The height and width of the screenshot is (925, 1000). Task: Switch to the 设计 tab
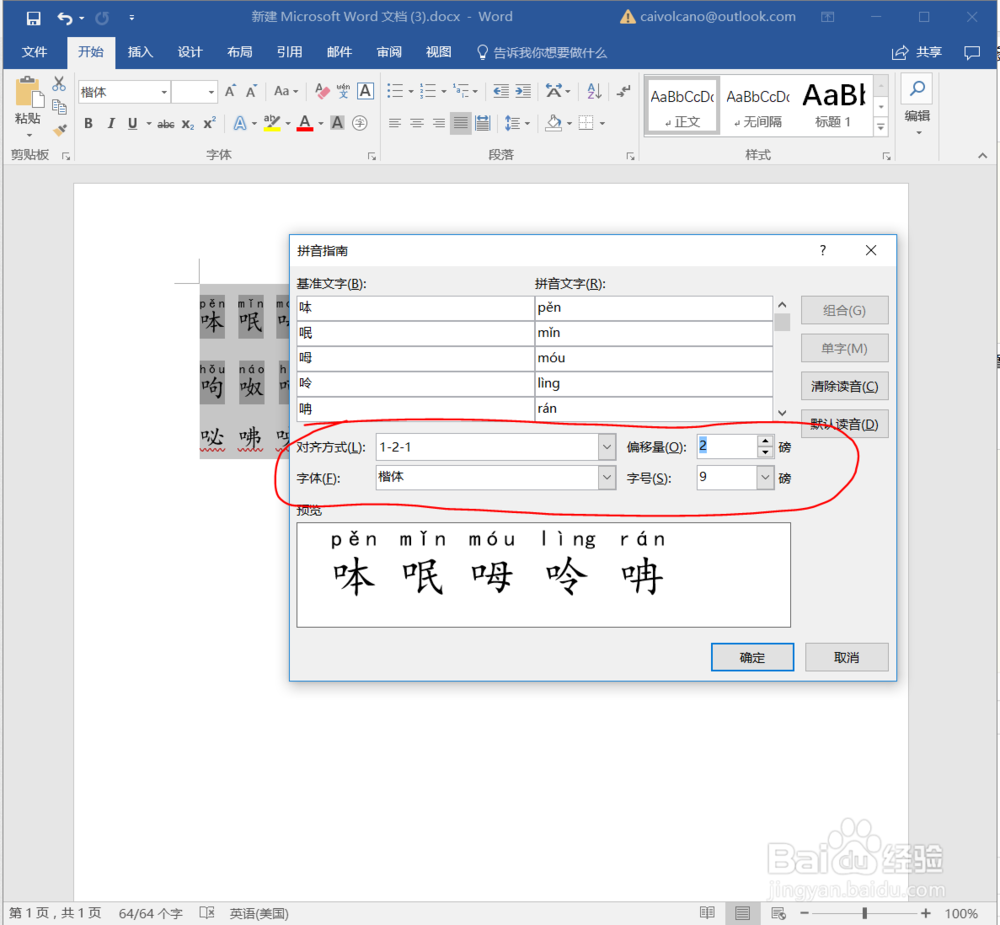pyautogui.click(x=190, y=52)
